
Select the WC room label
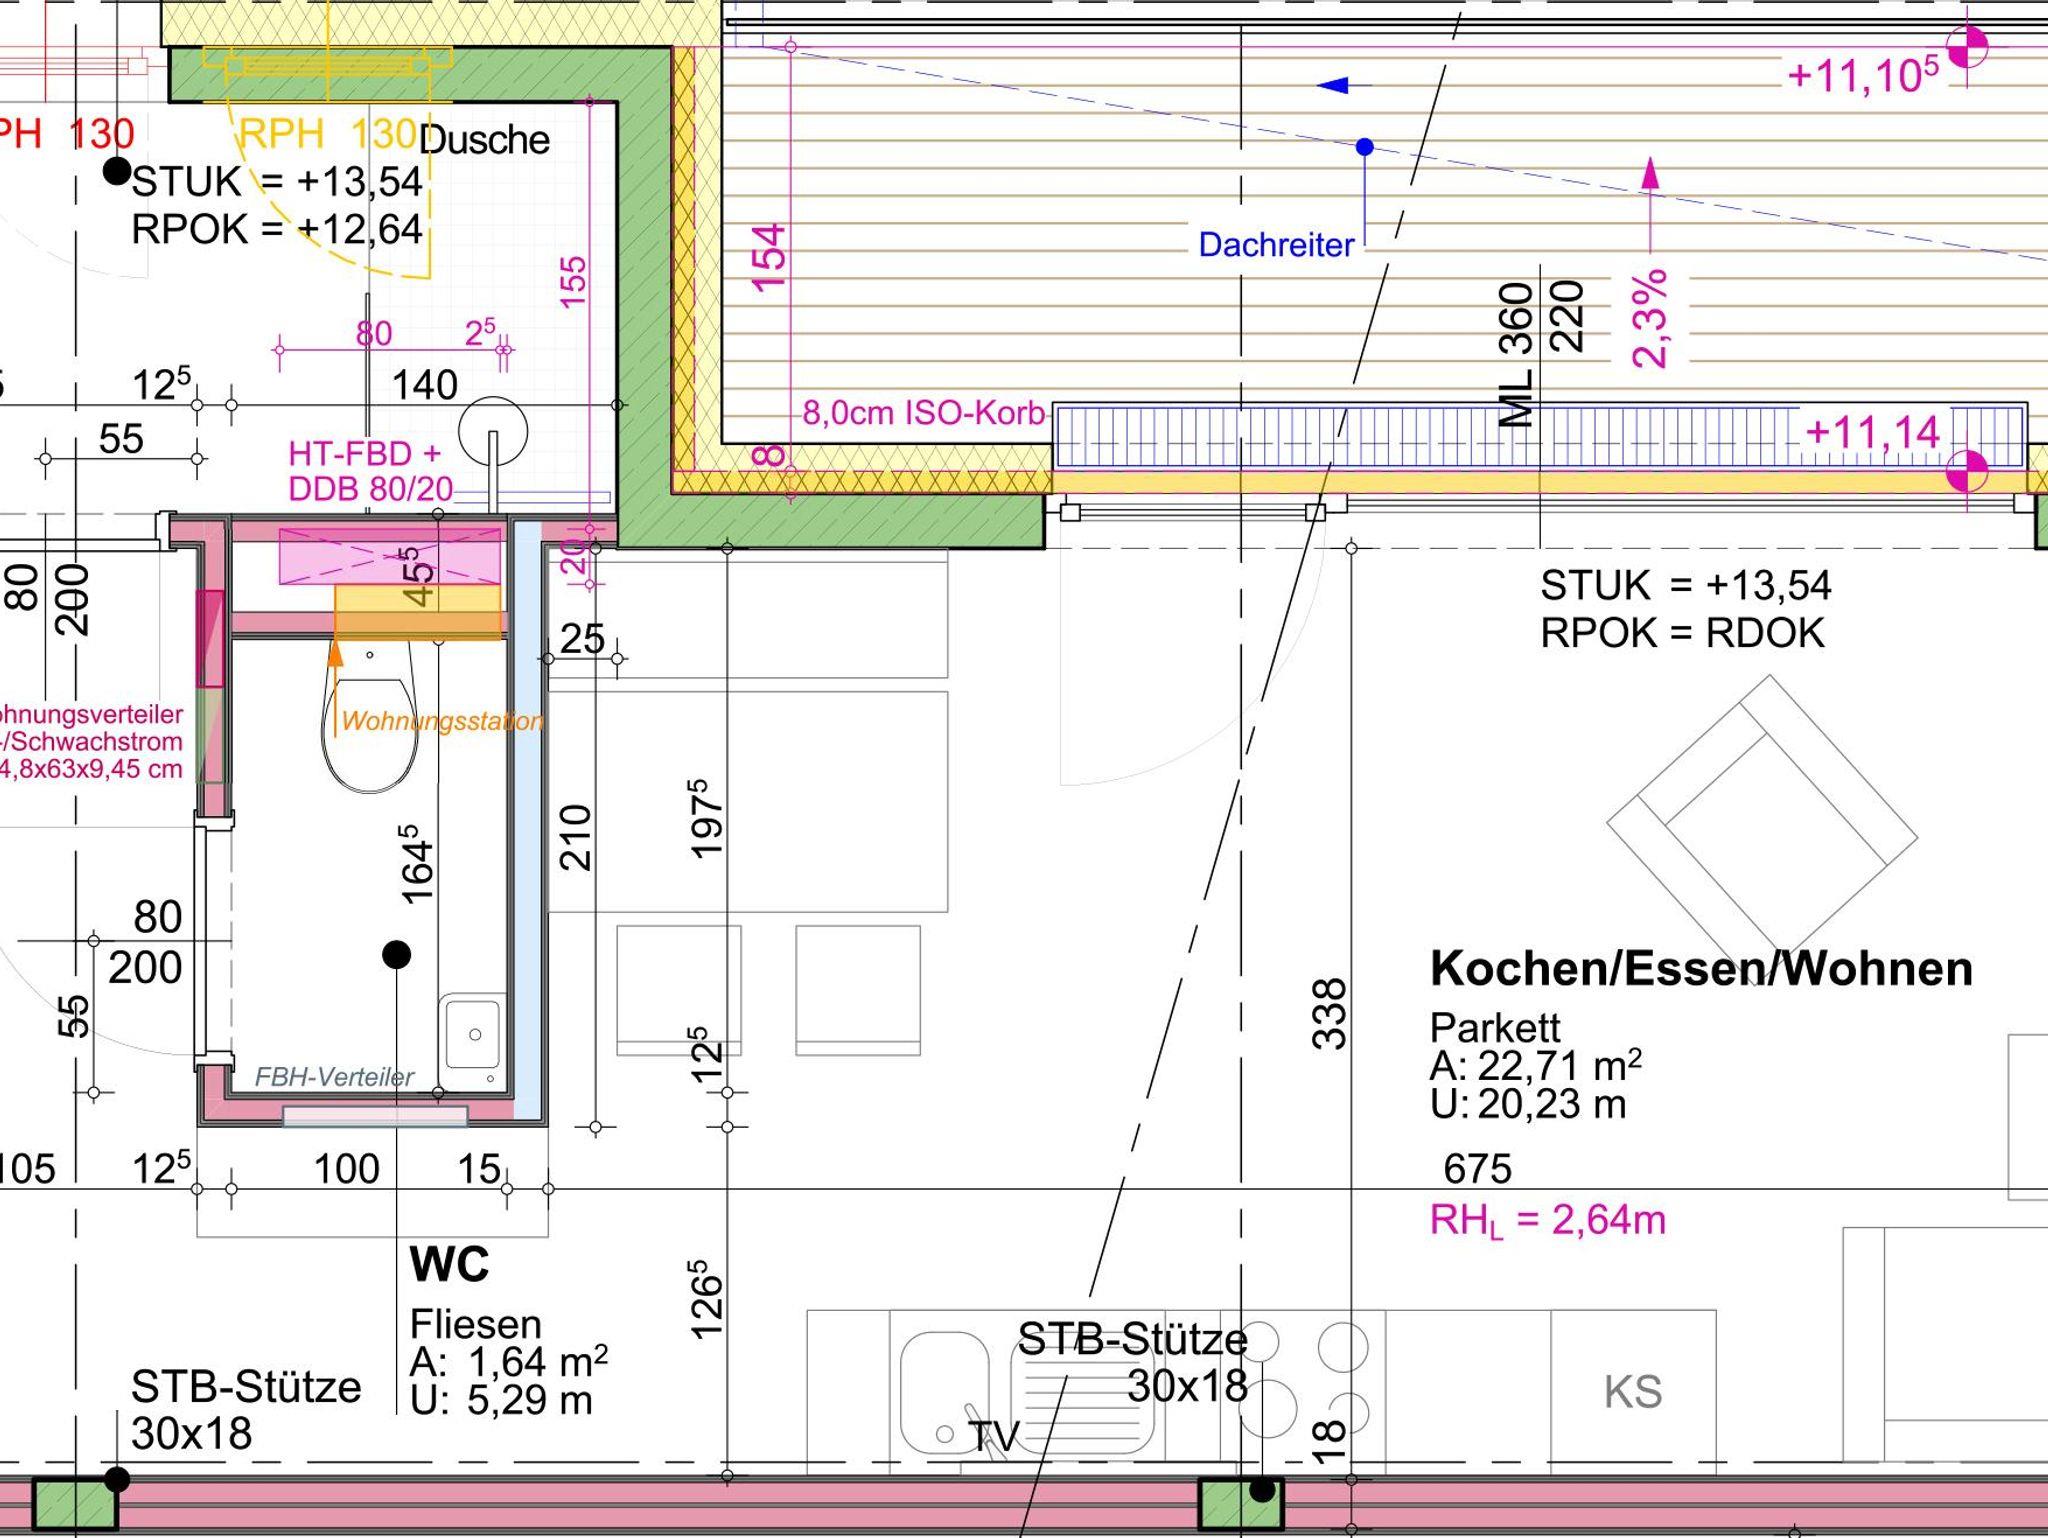(x=449, y=1265)
